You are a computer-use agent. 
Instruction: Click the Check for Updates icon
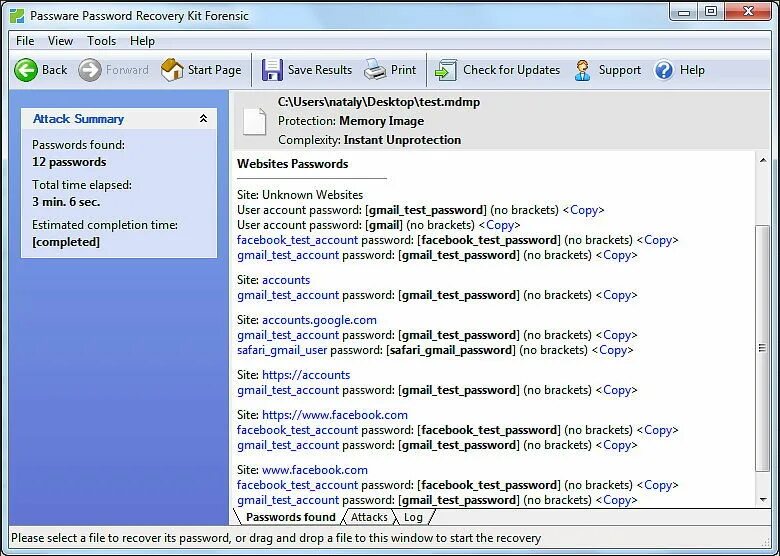[x=446, y=70]
